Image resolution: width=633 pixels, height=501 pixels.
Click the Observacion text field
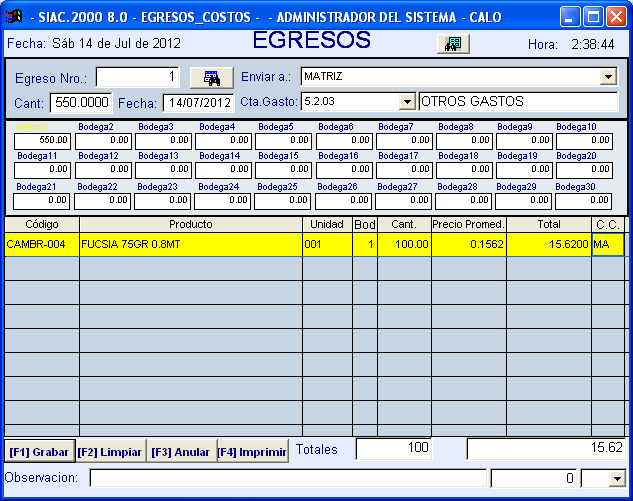288,478
